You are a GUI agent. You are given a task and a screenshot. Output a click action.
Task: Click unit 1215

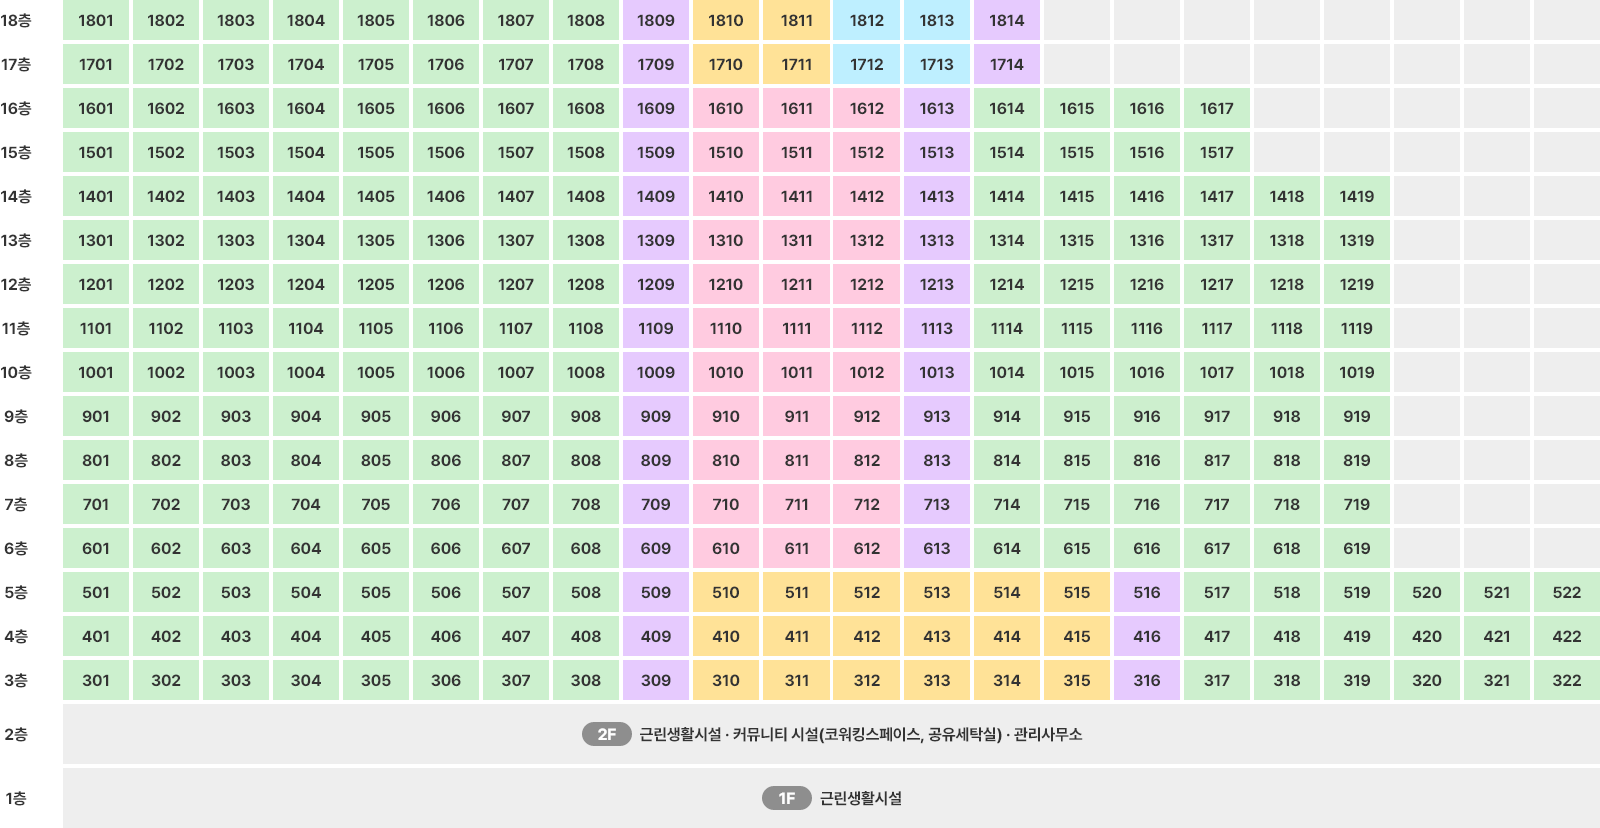[x=1076, y=284]
